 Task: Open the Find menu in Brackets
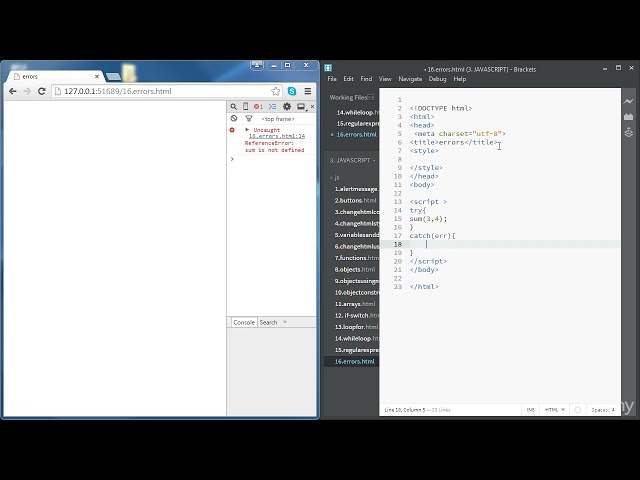366,79
